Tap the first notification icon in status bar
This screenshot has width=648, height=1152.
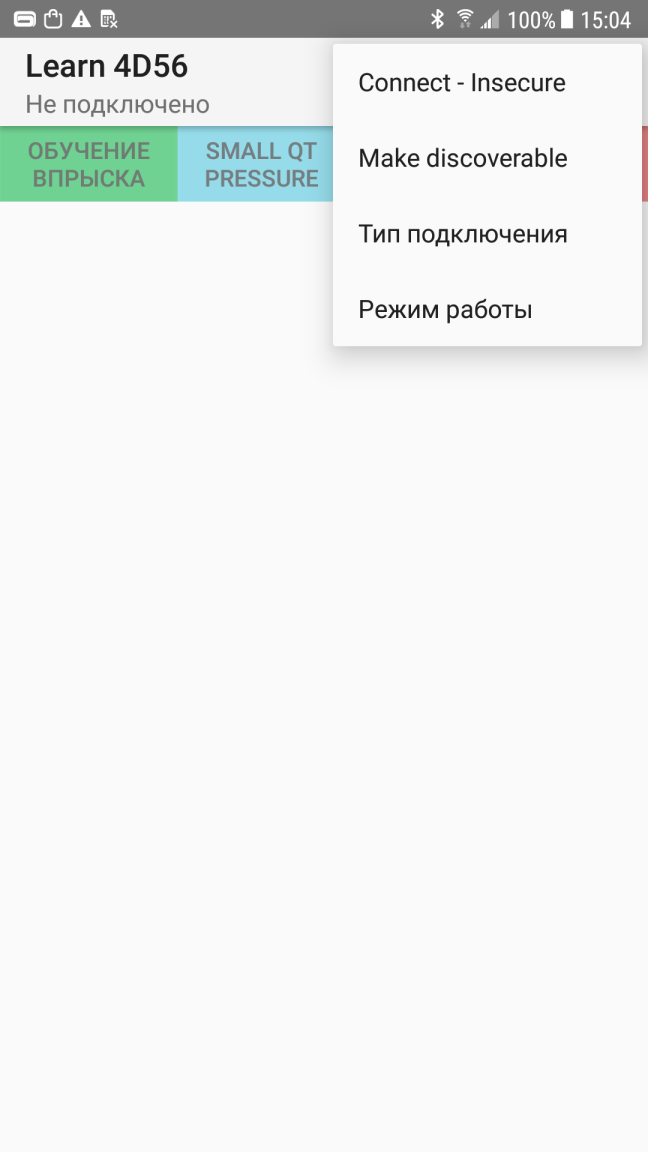25,20
